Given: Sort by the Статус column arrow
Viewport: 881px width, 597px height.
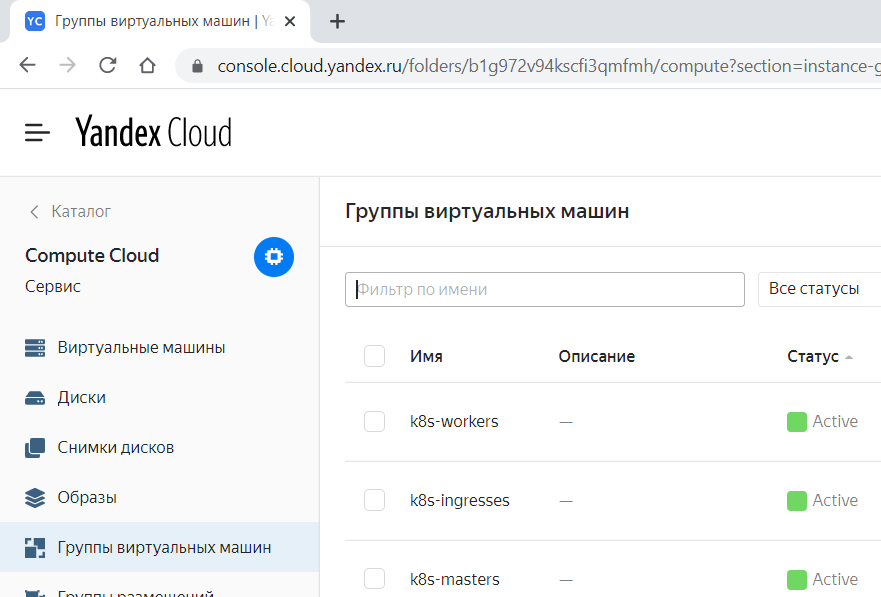Looking at the screenshot, I should pos(849,357).
